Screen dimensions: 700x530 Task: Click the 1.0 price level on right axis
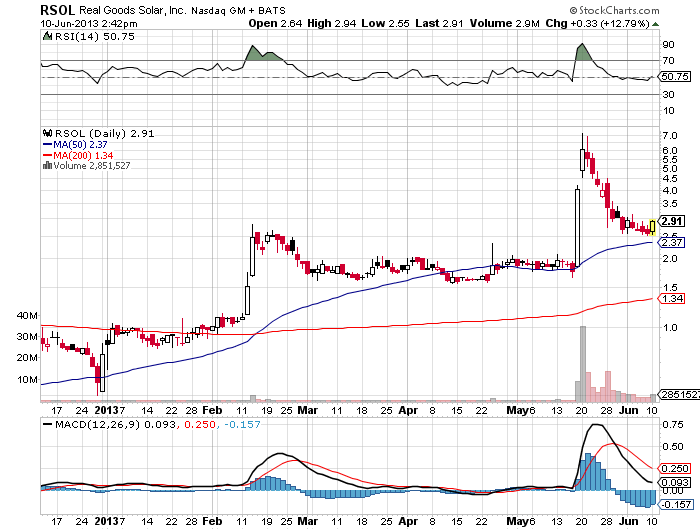670,327
